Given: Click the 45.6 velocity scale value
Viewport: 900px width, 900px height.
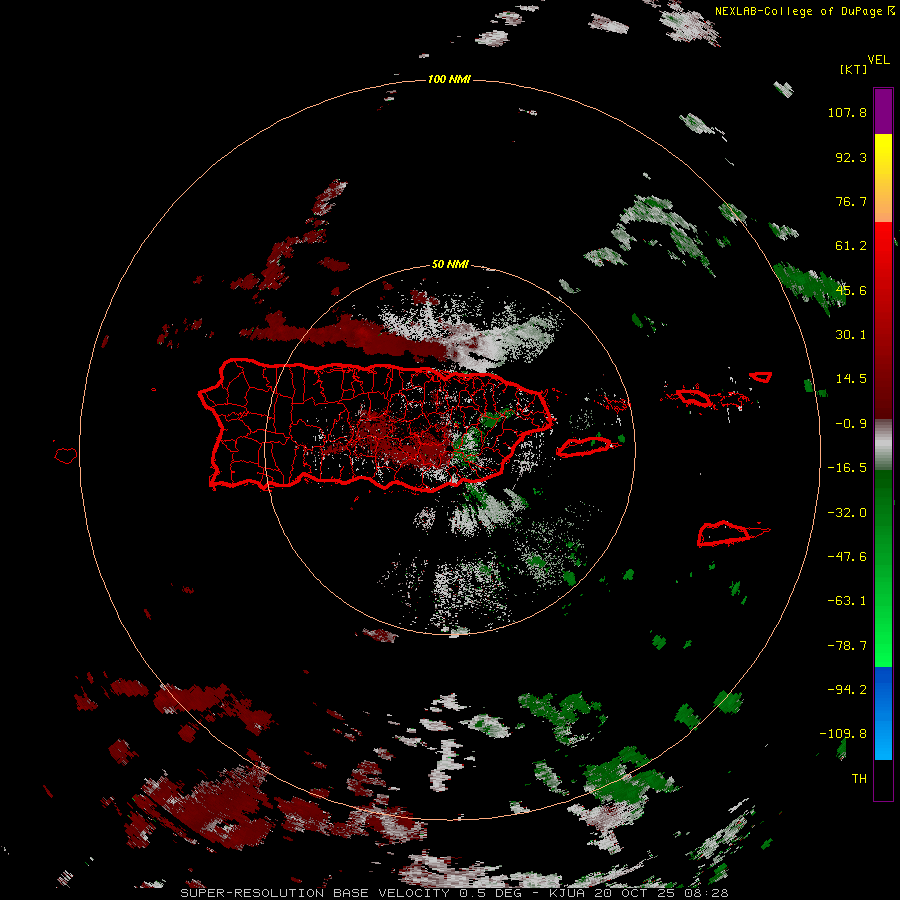Looking at the screenshot, I should pyautogui.click(x=851, y=290).
